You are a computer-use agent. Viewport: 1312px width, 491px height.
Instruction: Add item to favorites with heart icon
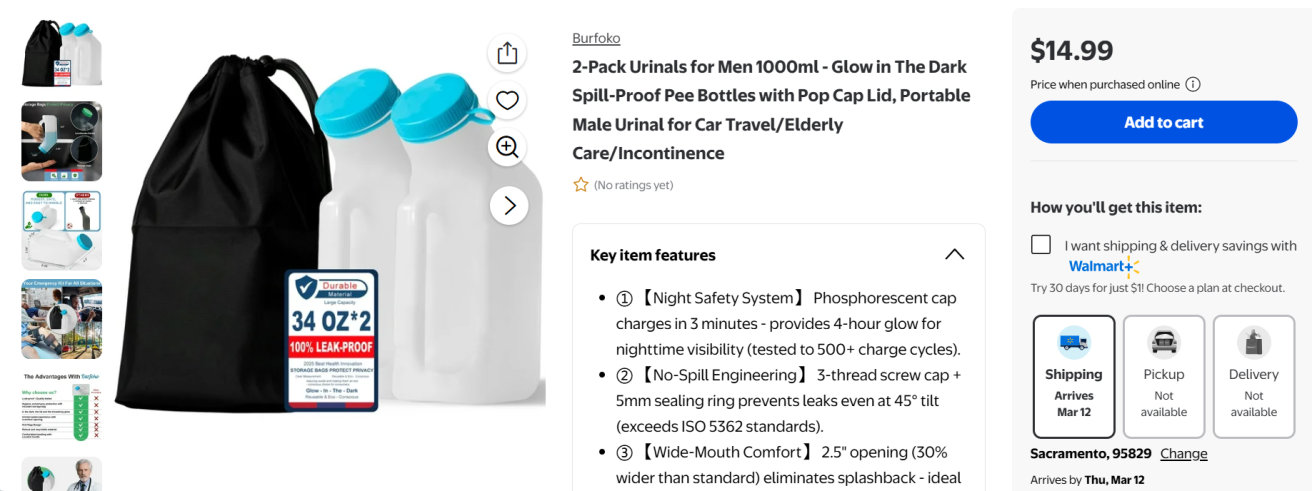[507, 100]
